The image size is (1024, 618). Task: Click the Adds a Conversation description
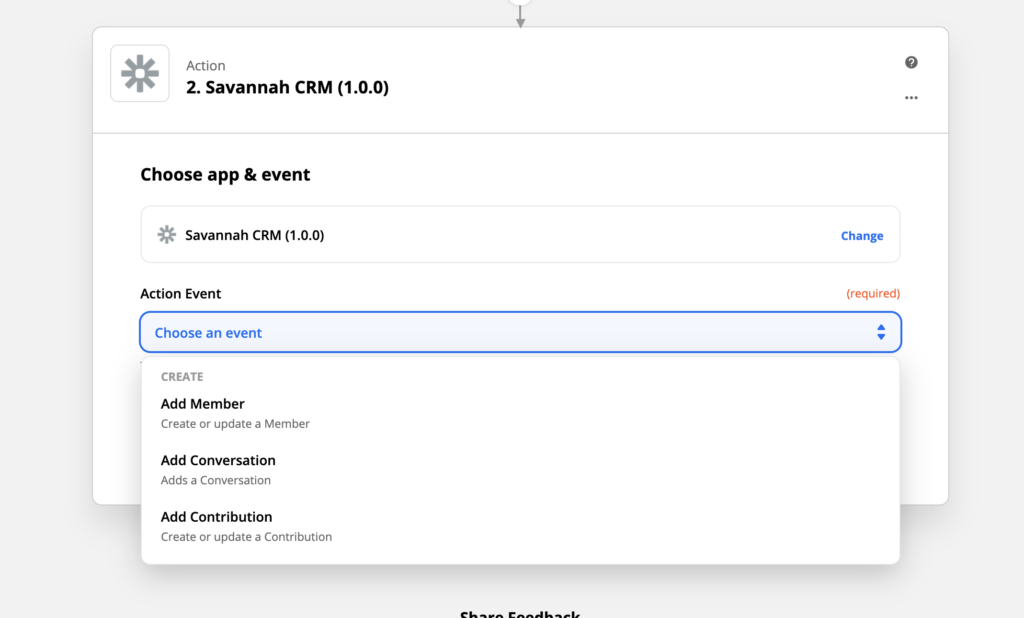[216, 480]
